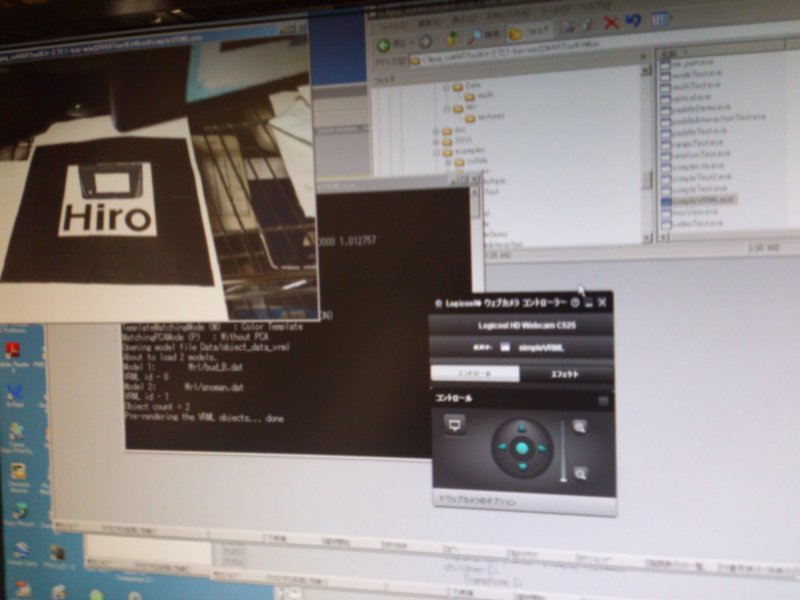Collapse the Data folder node
This screenshot has height=600, width=800.
point(446,88)
